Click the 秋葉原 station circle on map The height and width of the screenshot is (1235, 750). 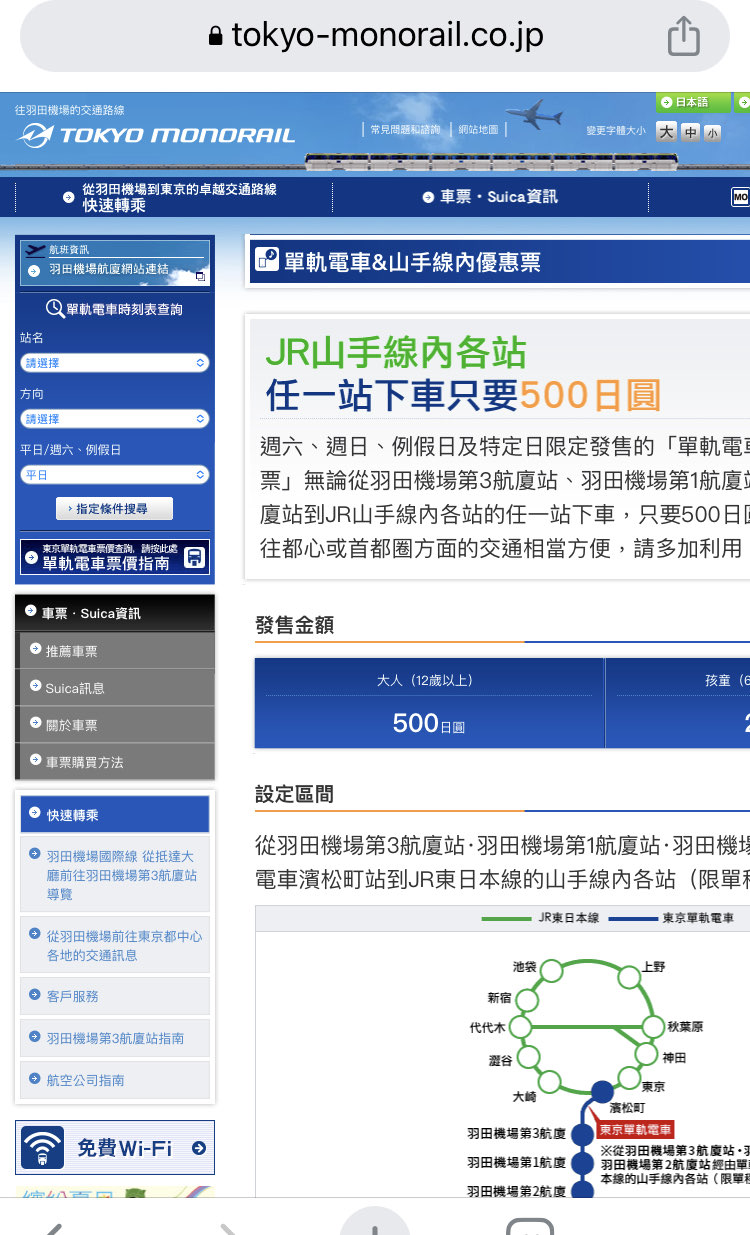[653, 1027]
